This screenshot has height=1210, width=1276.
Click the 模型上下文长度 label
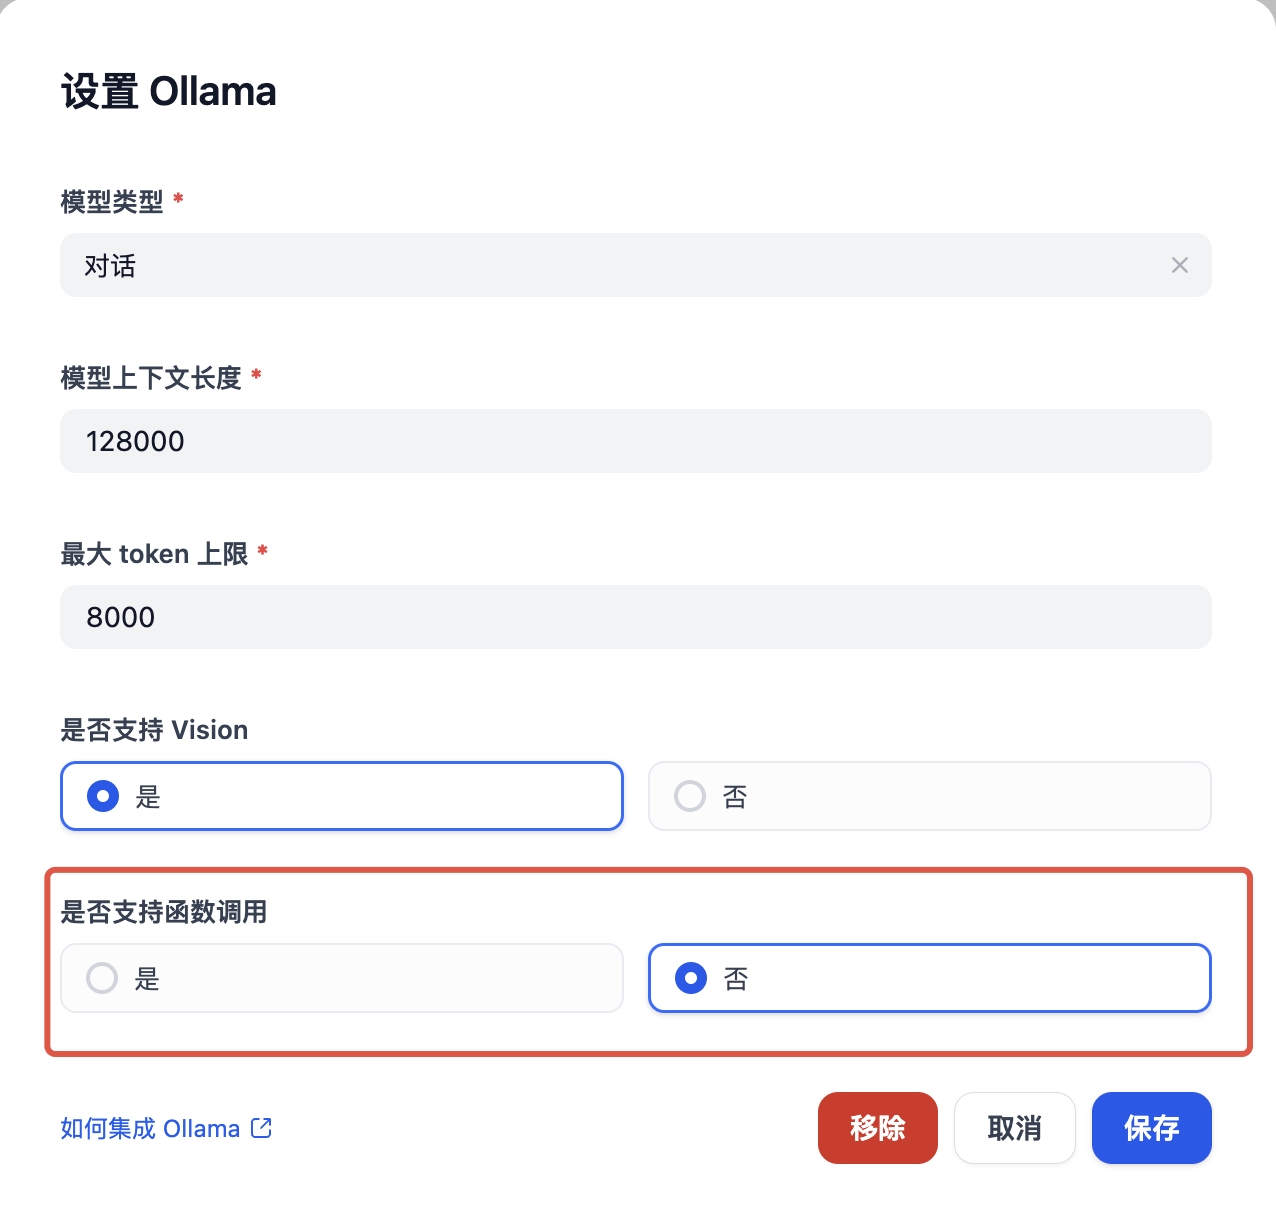point(151,378)
